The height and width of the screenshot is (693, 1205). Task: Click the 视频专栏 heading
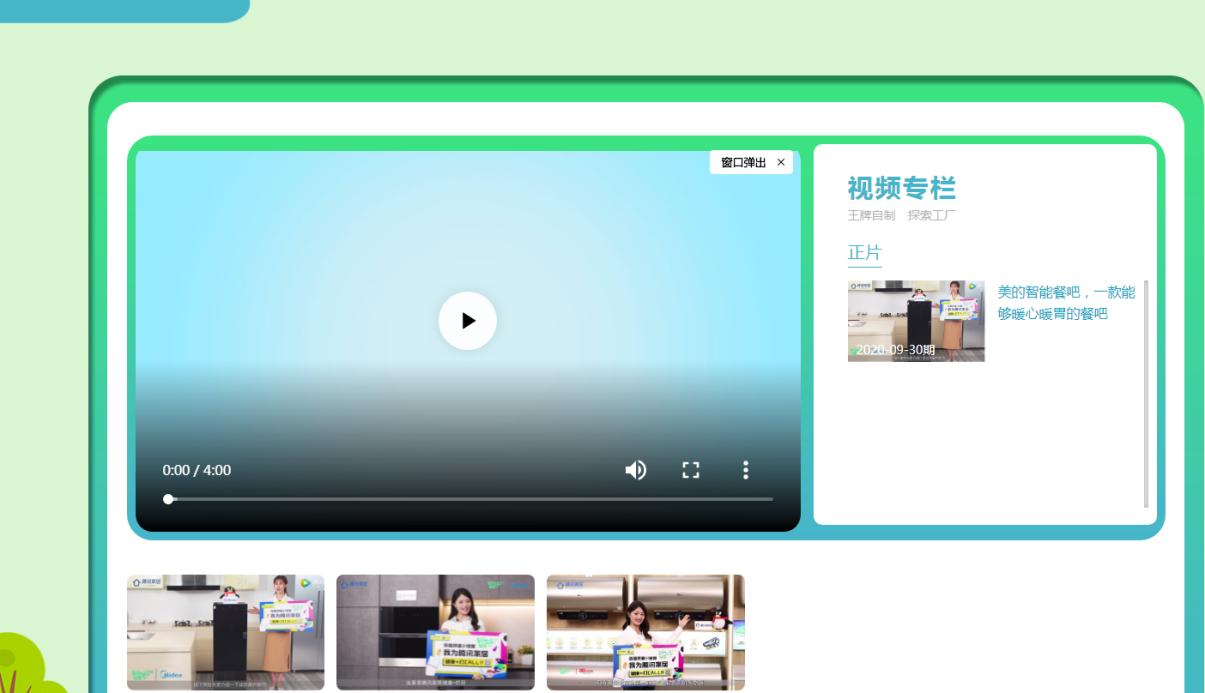coord(901,188)
